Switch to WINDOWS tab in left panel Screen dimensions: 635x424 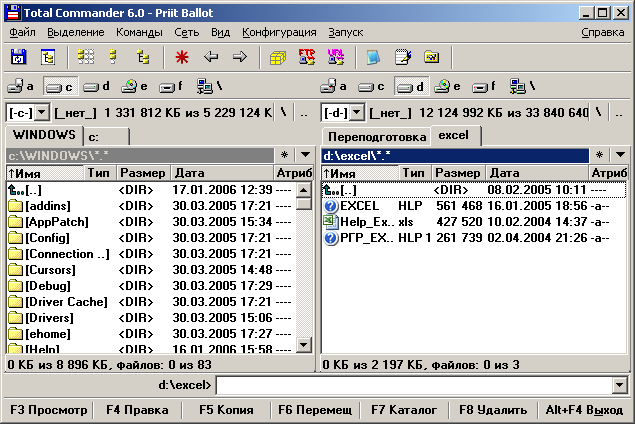(x=44, y=135)
